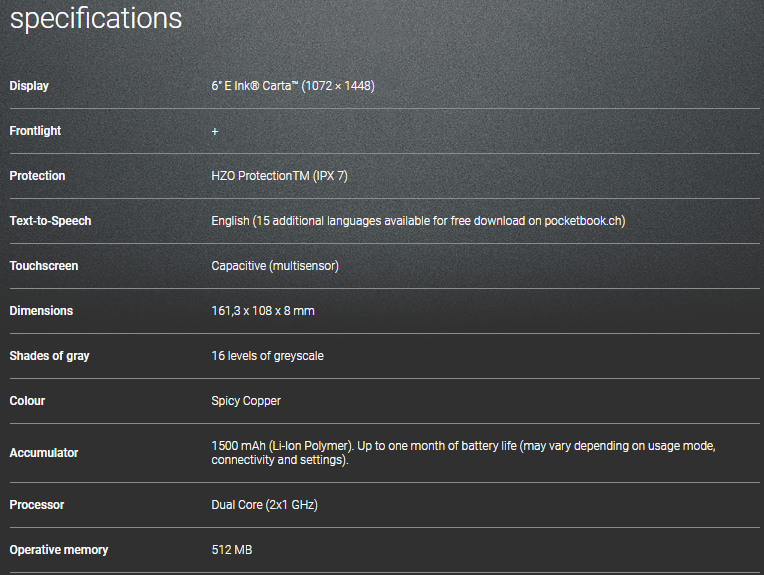Click the Protection label
Image resolution: width=764 pixels, height=575 pixels.
pos(37,176)
